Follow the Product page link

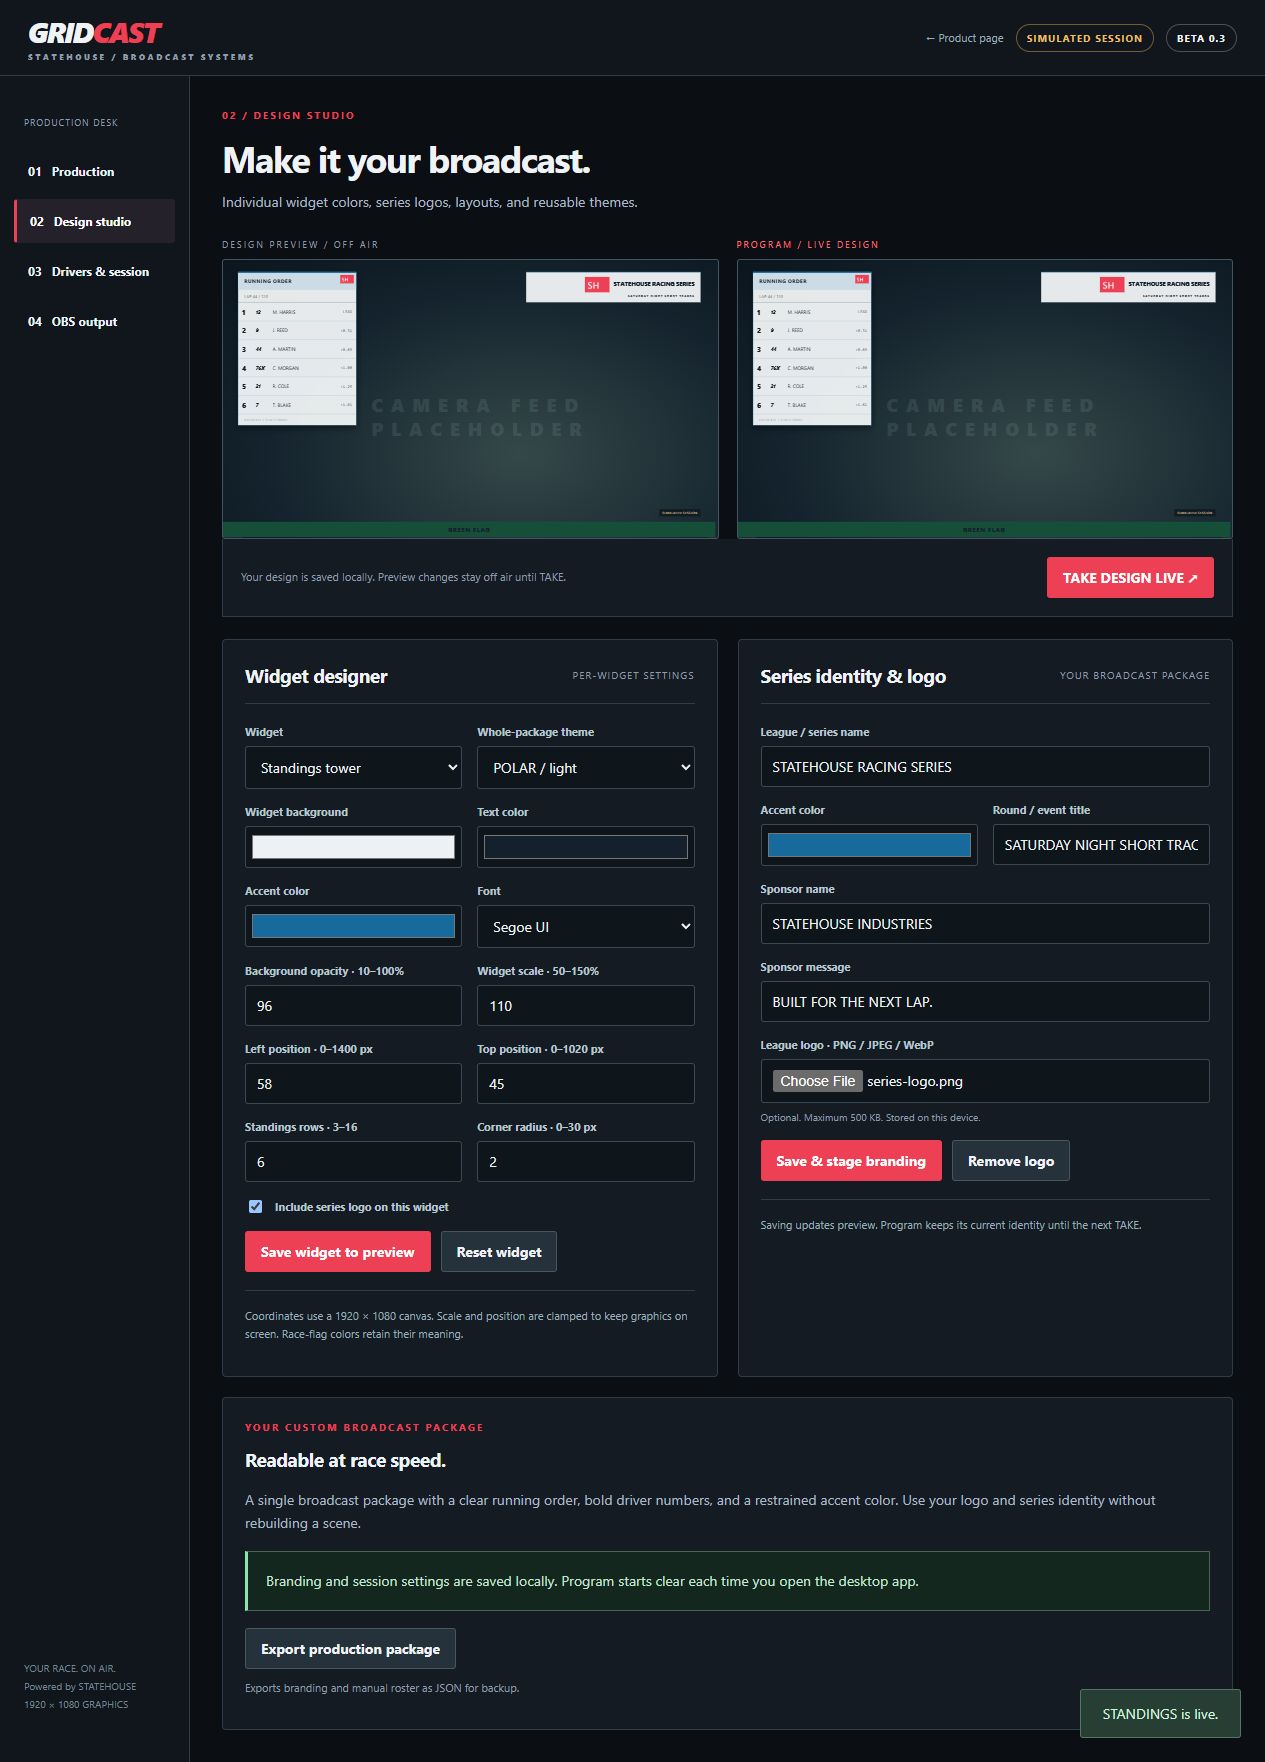pyautogui.click(x=964, y=38)
